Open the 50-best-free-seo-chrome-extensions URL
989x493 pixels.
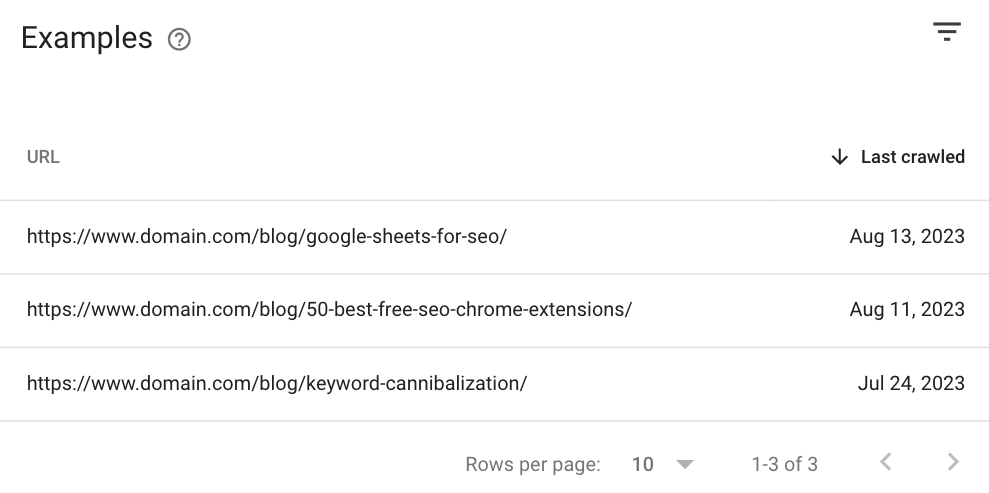click(x=329, y=310)
